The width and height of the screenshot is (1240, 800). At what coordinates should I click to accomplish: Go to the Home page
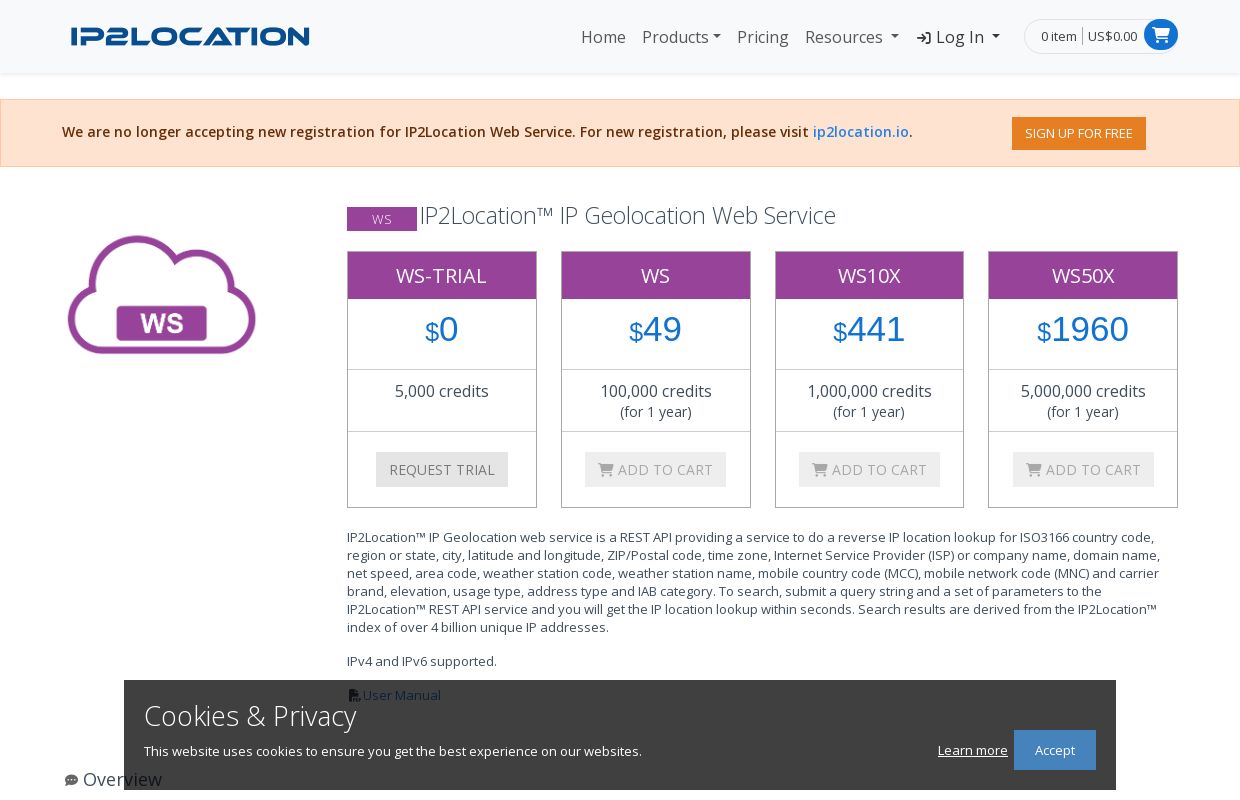point(603,37)
